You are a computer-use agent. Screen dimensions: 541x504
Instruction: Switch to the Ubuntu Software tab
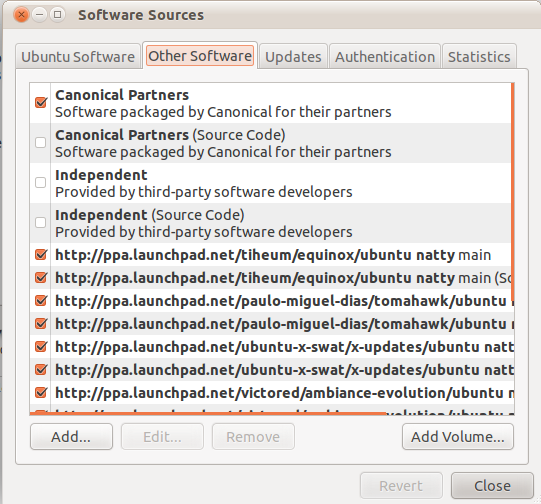pyautogui.click(x=78, y=57)
